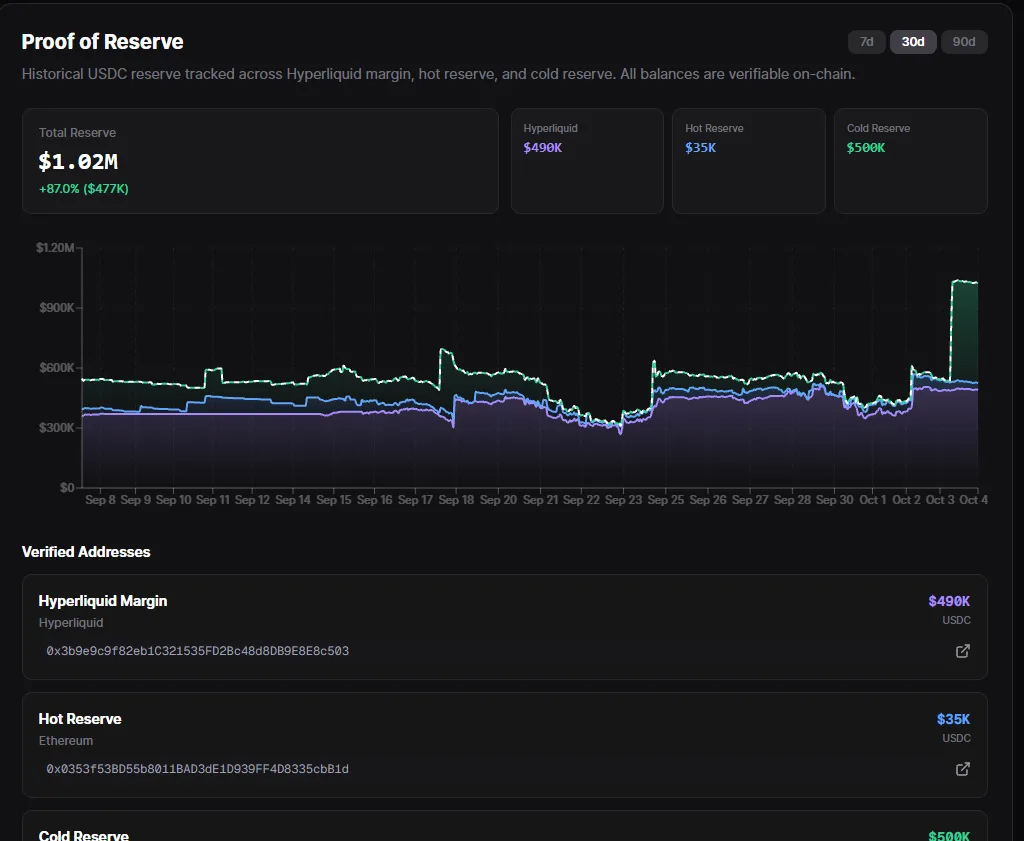Click the Ethereum network label
1024x841 pixels.
click(x=65, y=740)
